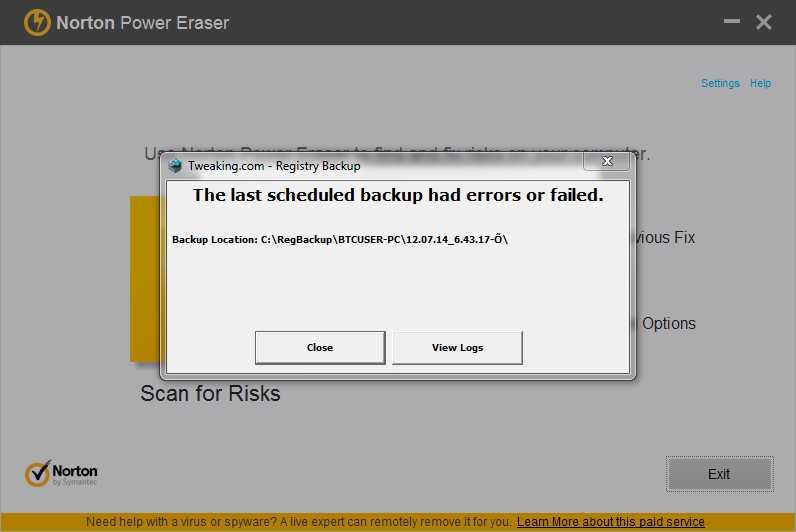Click the Close button in the dialog
The image size is (796, 532).
click(x=320, y=348)
